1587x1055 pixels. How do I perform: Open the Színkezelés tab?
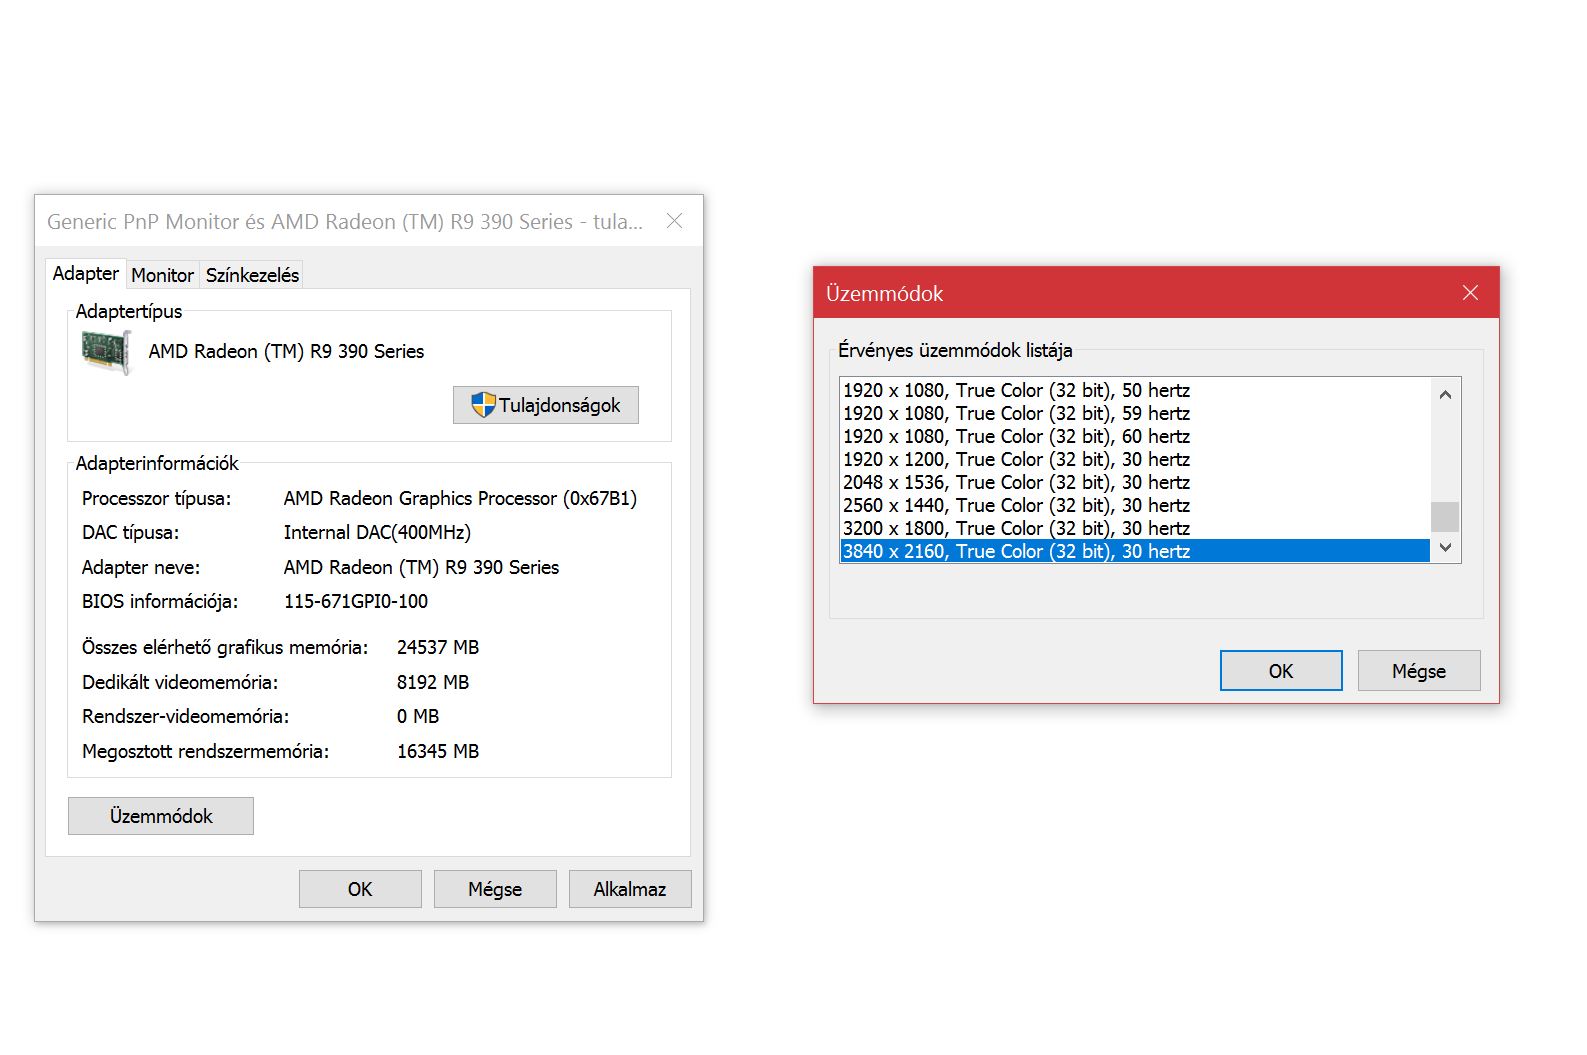(252, 275)
